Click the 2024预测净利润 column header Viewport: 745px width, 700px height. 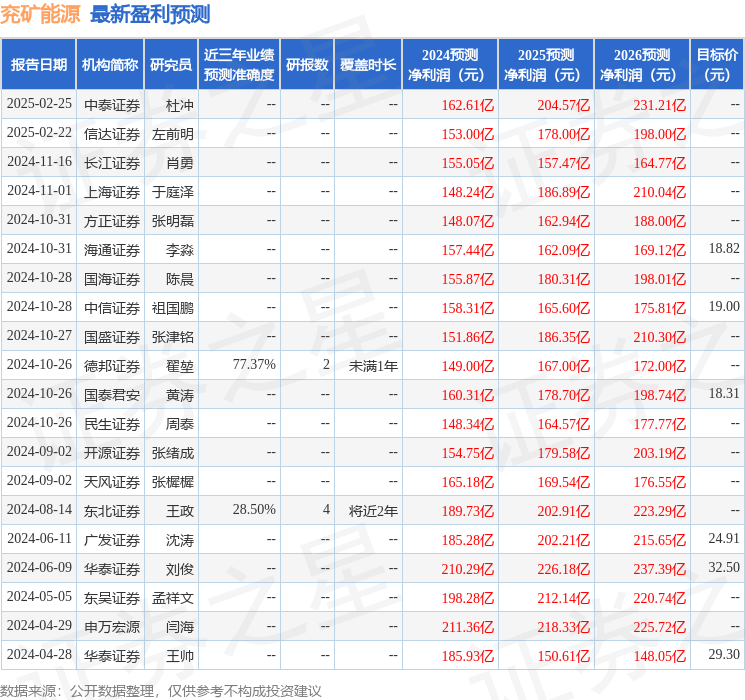pyautogui.click(x=450, y=65)
